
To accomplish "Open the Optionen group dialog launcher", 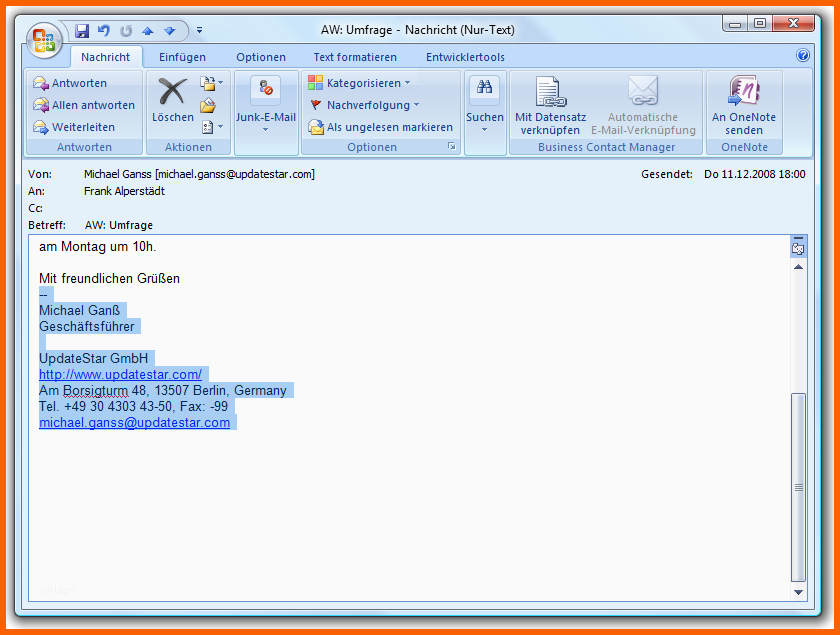I will [452, 146].
